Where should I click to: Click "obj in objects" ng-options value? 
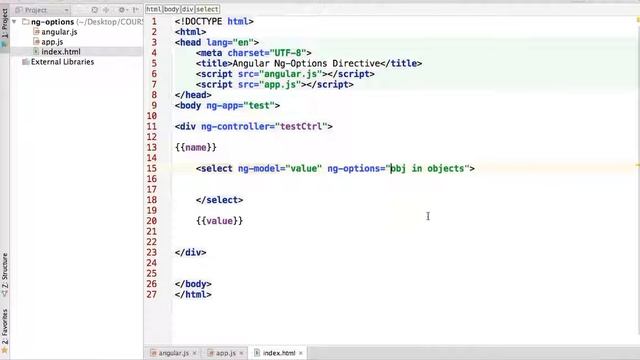pyautogui.click(x=428, y=169)
